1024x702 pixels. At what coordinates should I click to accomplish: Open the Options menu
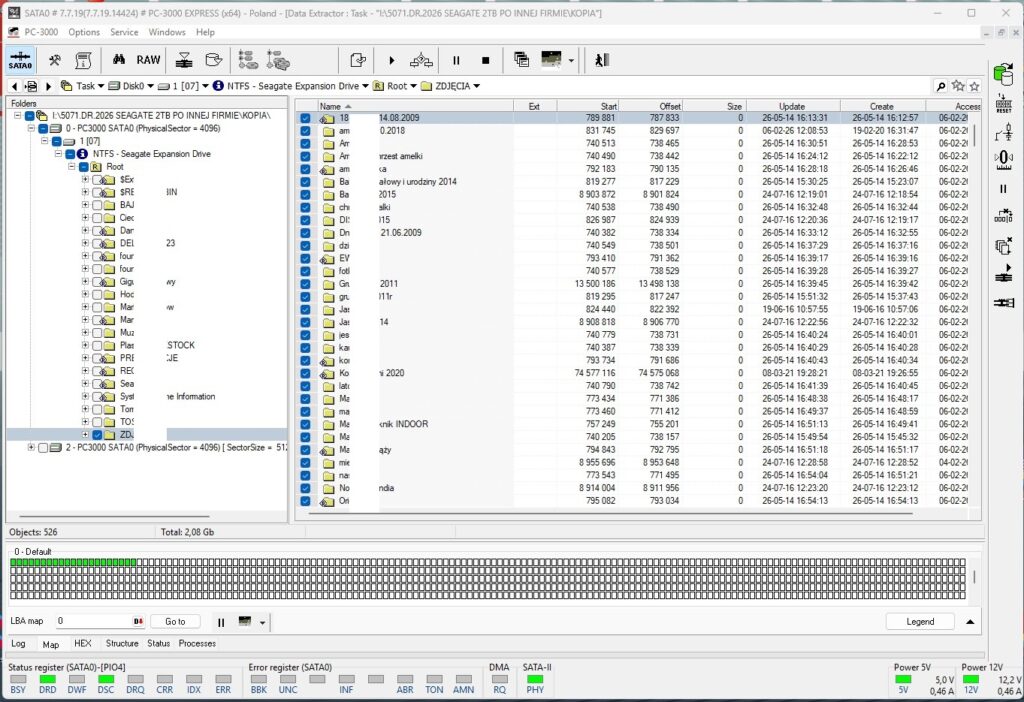(84, 32)
